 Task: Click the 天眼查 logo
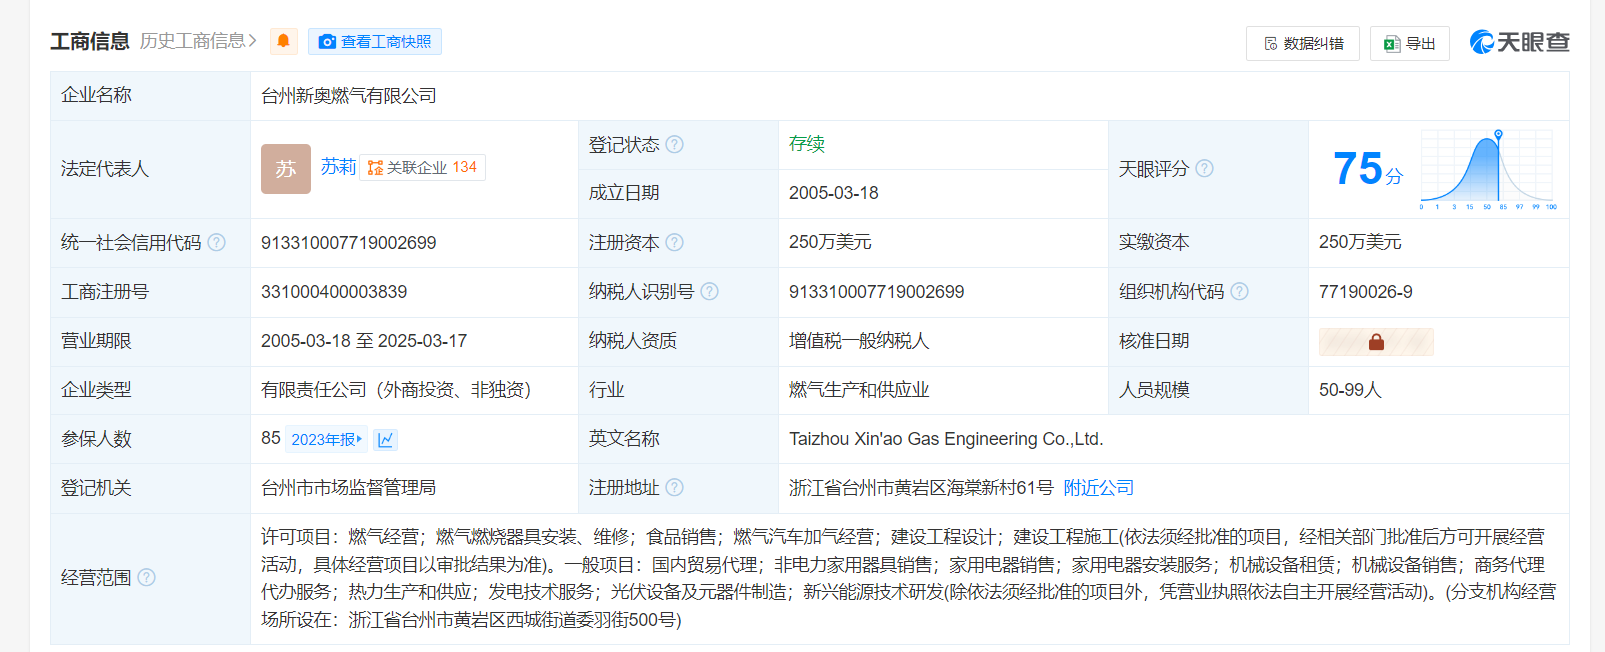click(1519, 42)
